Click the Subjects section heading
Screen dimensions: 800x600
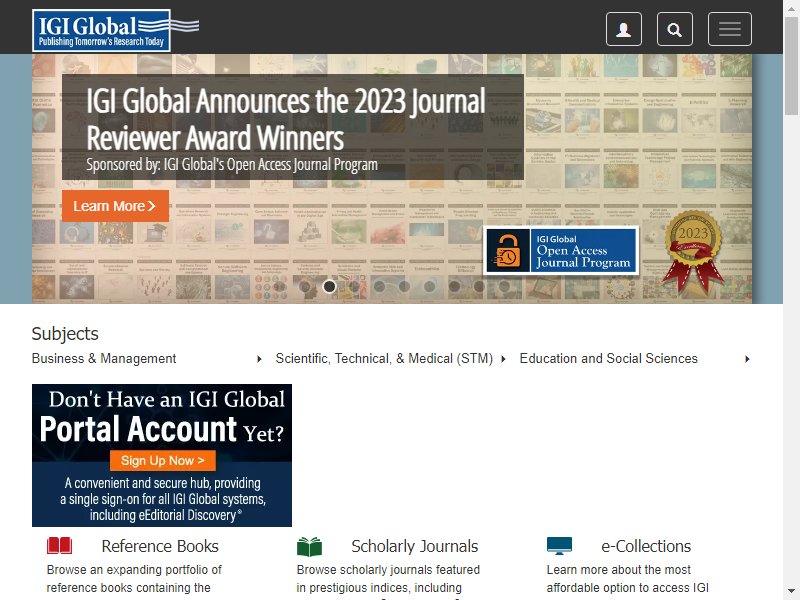pyautogui.click(x=65, y=334)
